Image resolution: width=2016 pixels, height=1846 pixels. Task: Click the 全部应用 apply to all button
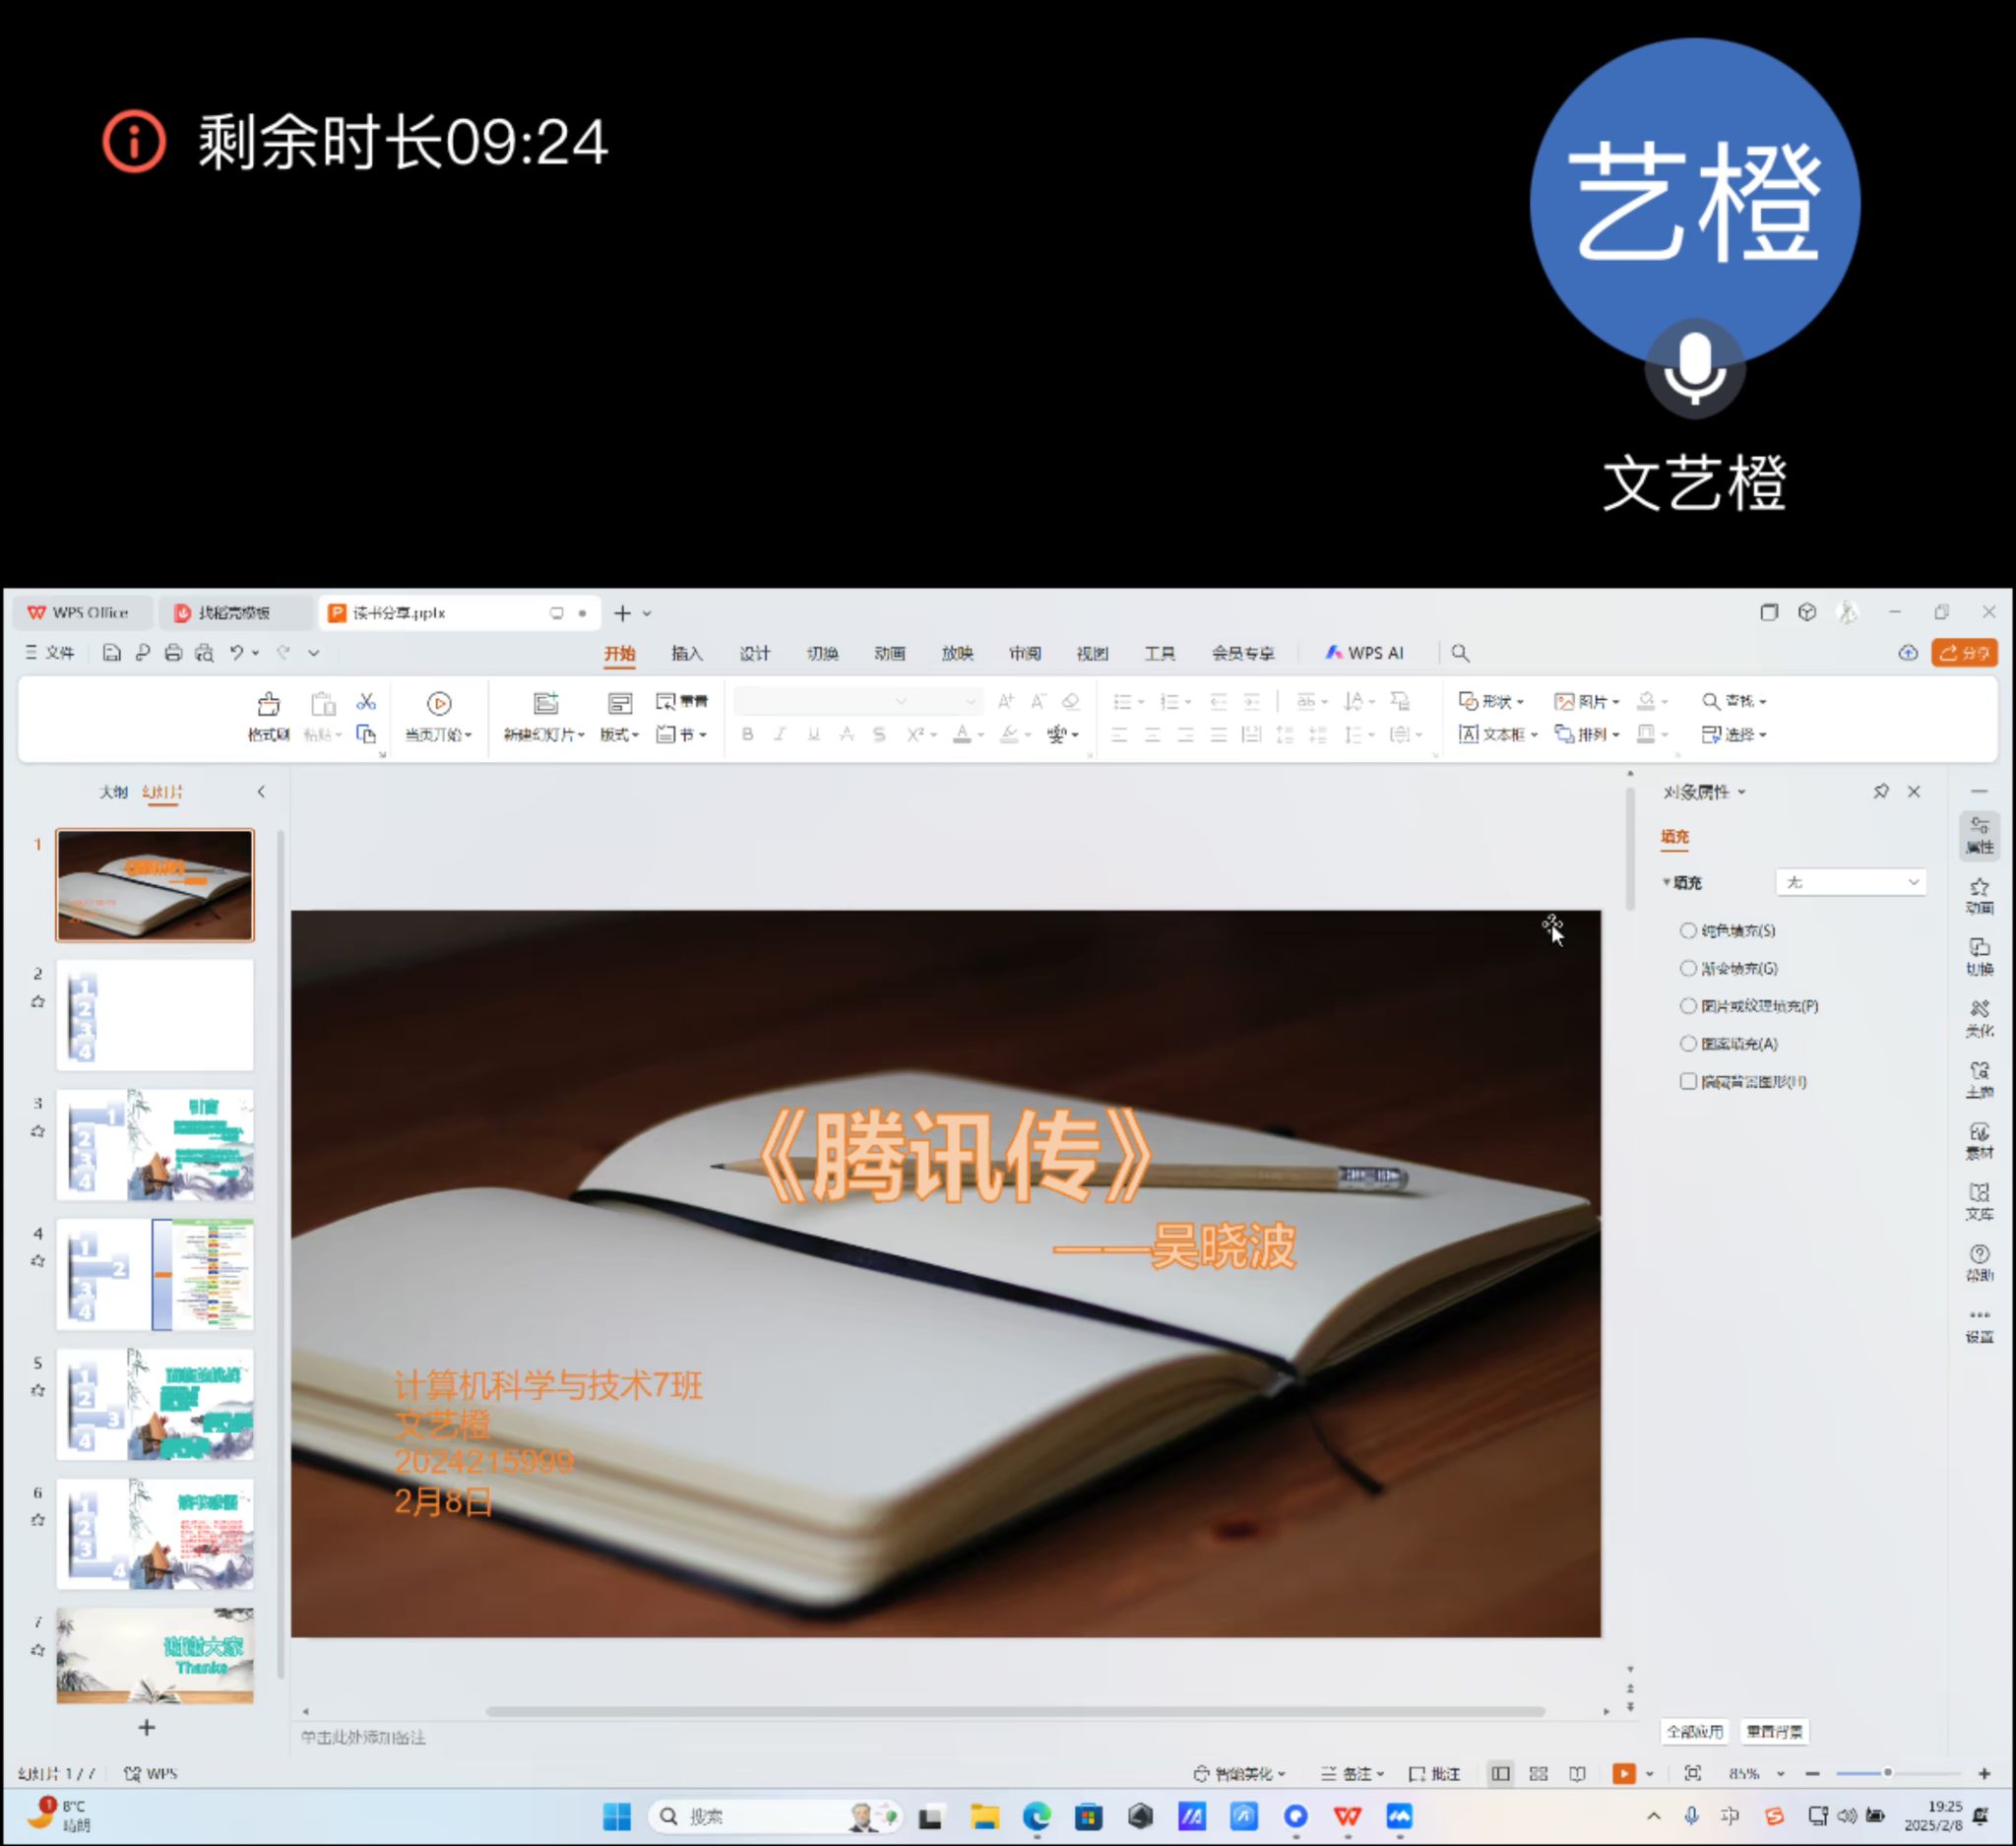(x=1694, y=1731)
